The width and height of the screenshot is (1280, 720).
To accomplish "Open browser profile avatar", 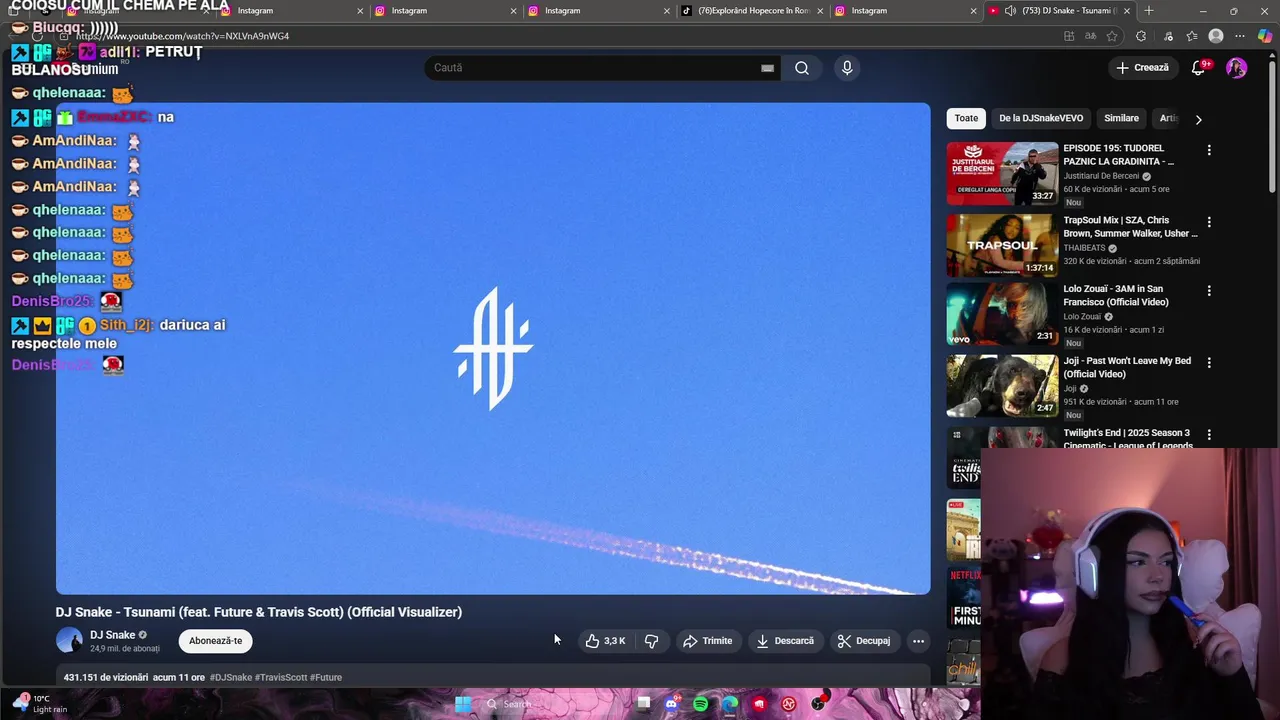I will pyautogui.click(x=1216, y=36).
